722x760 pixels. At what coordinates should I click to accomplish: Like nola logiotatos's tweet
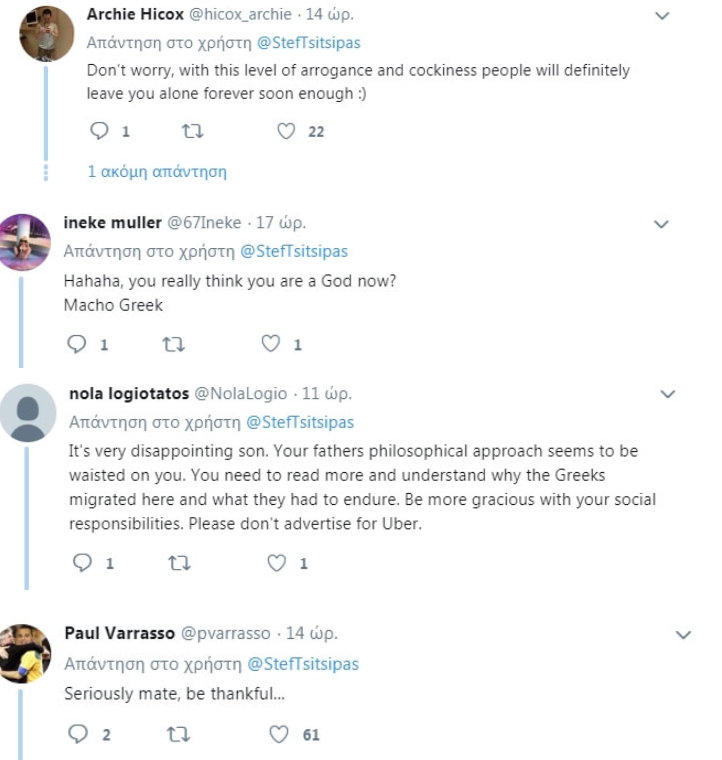click(x=277, y=563)
